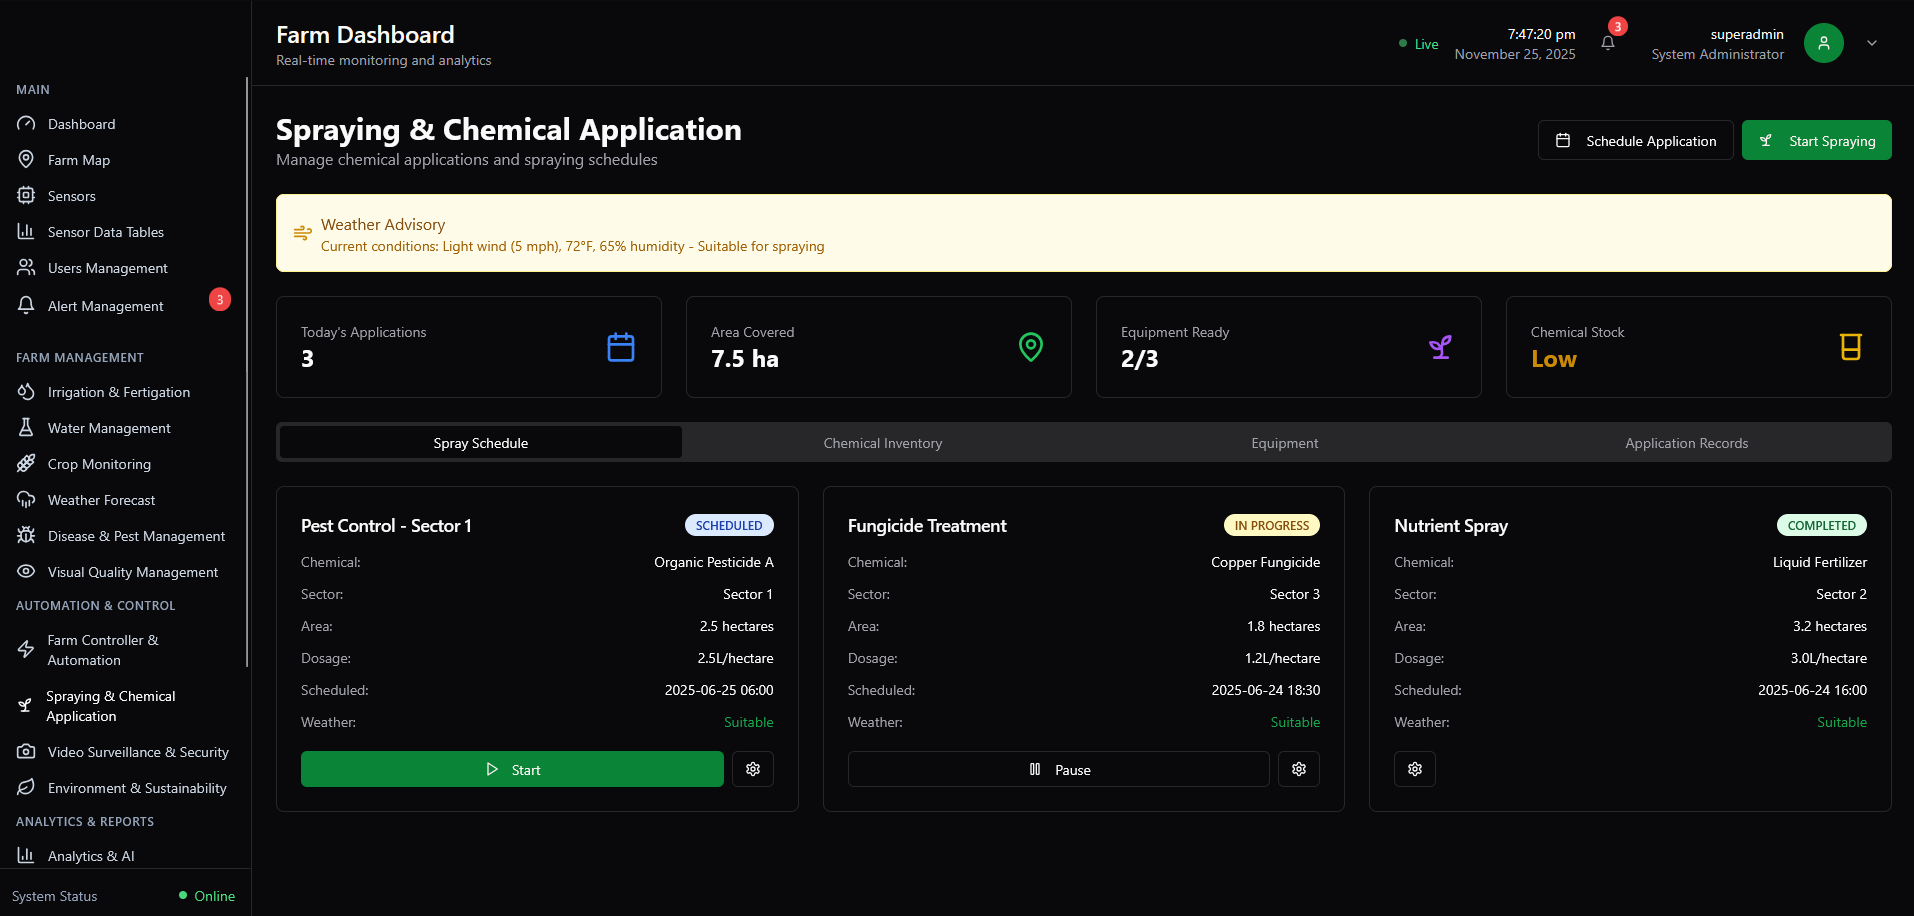Expand the user account dropdown chevron

click(1872, 43)
